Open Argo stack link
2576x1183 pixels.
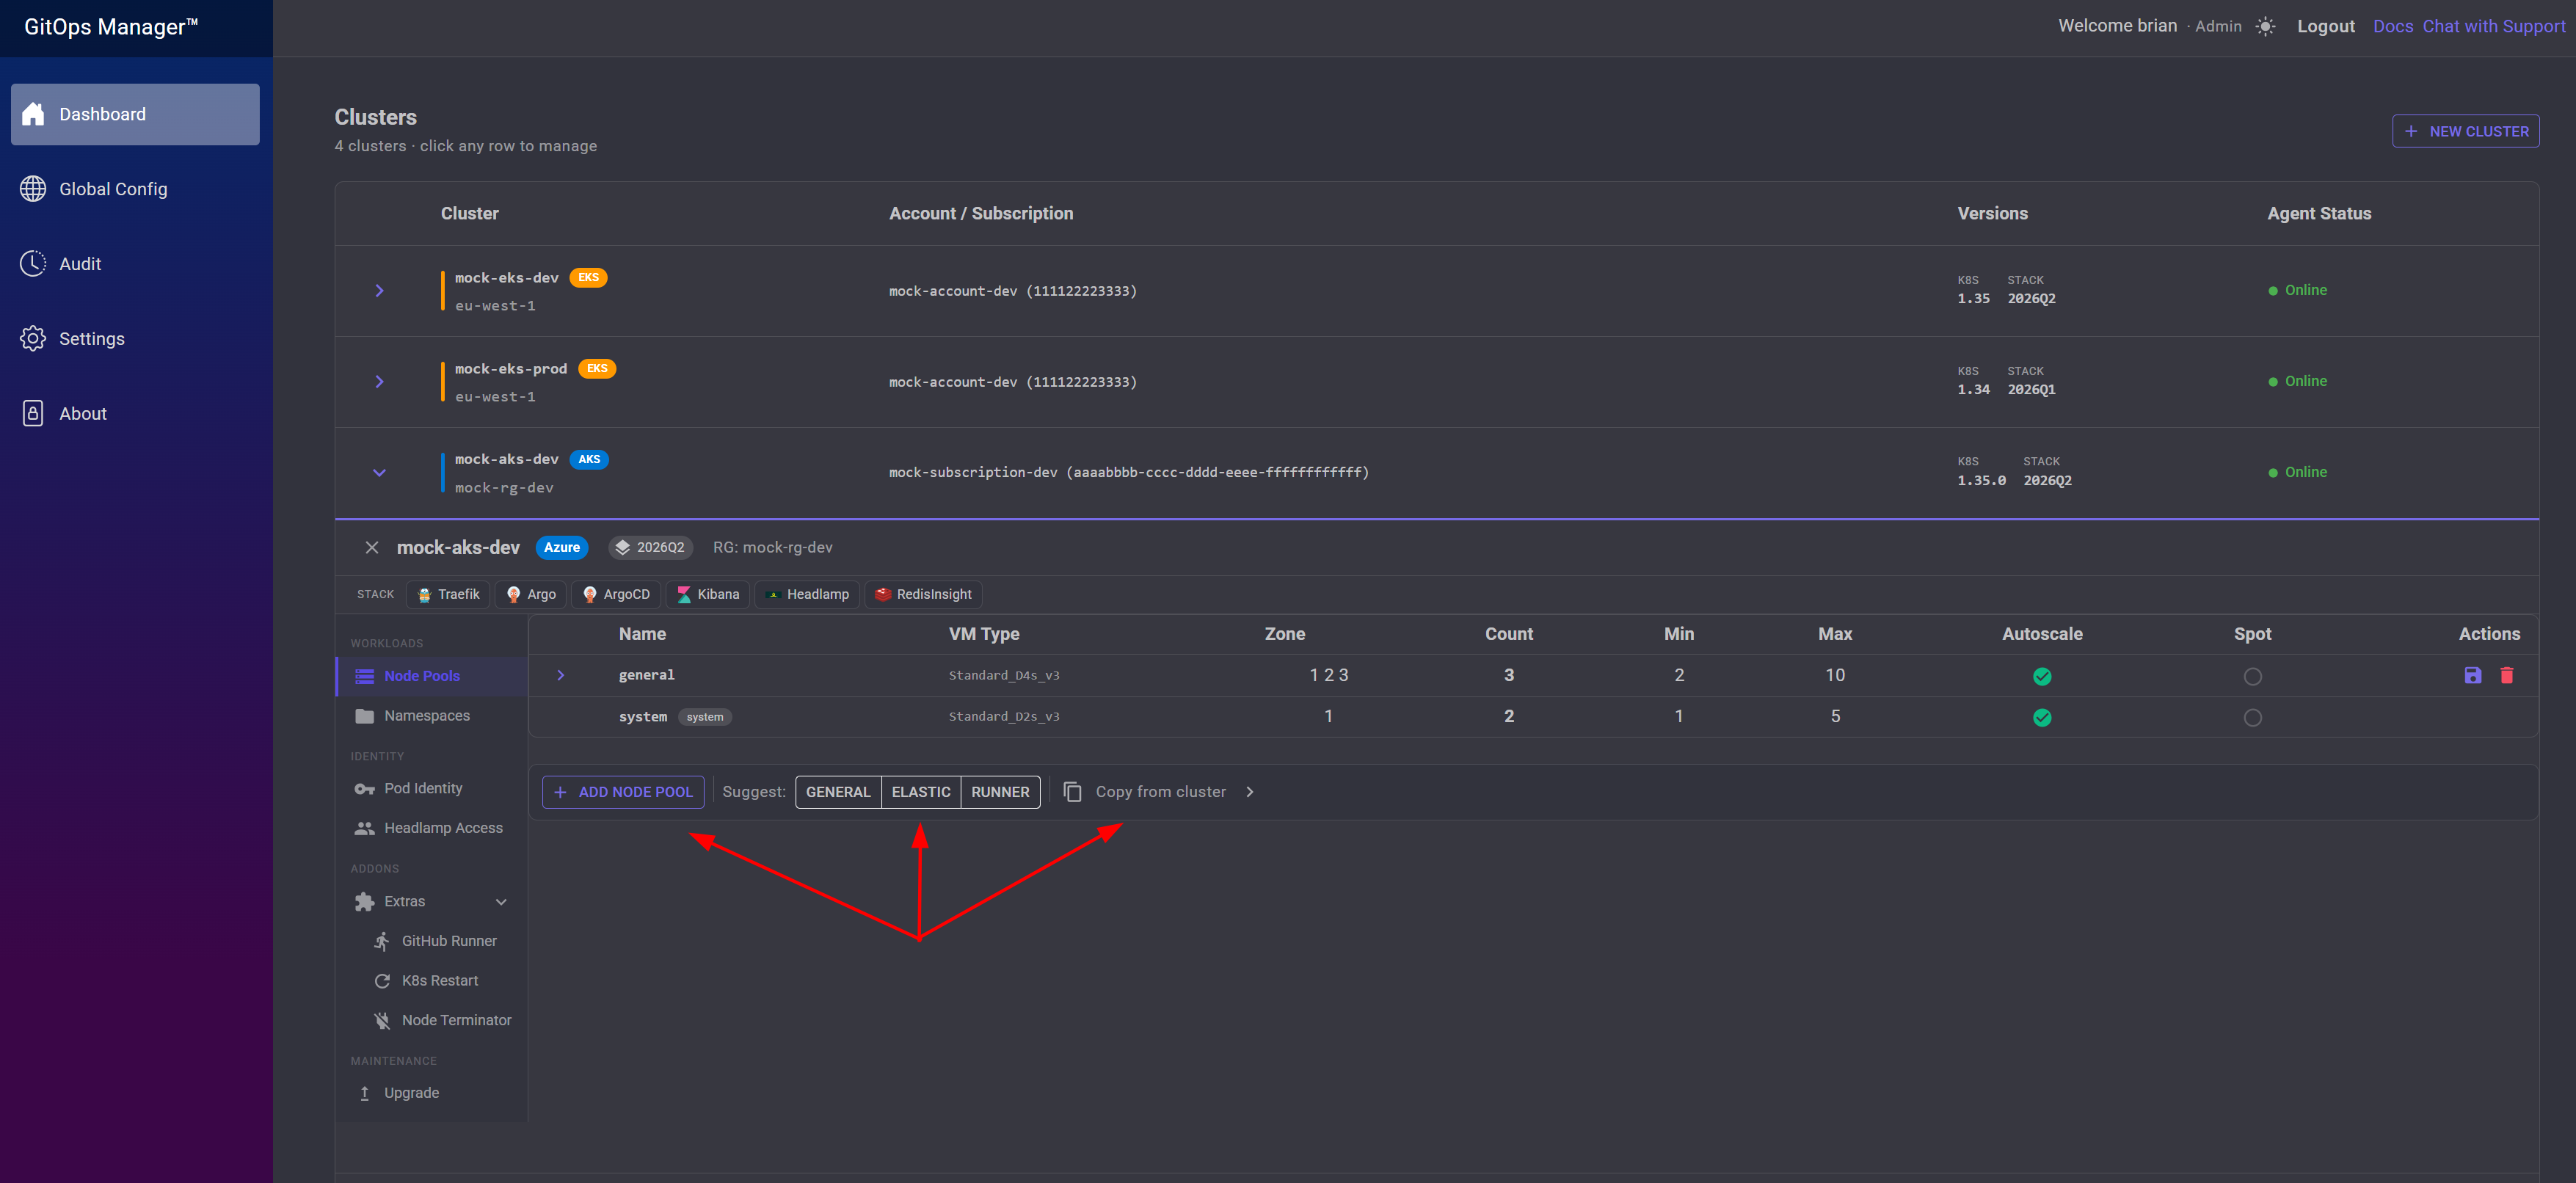point(531,594)
